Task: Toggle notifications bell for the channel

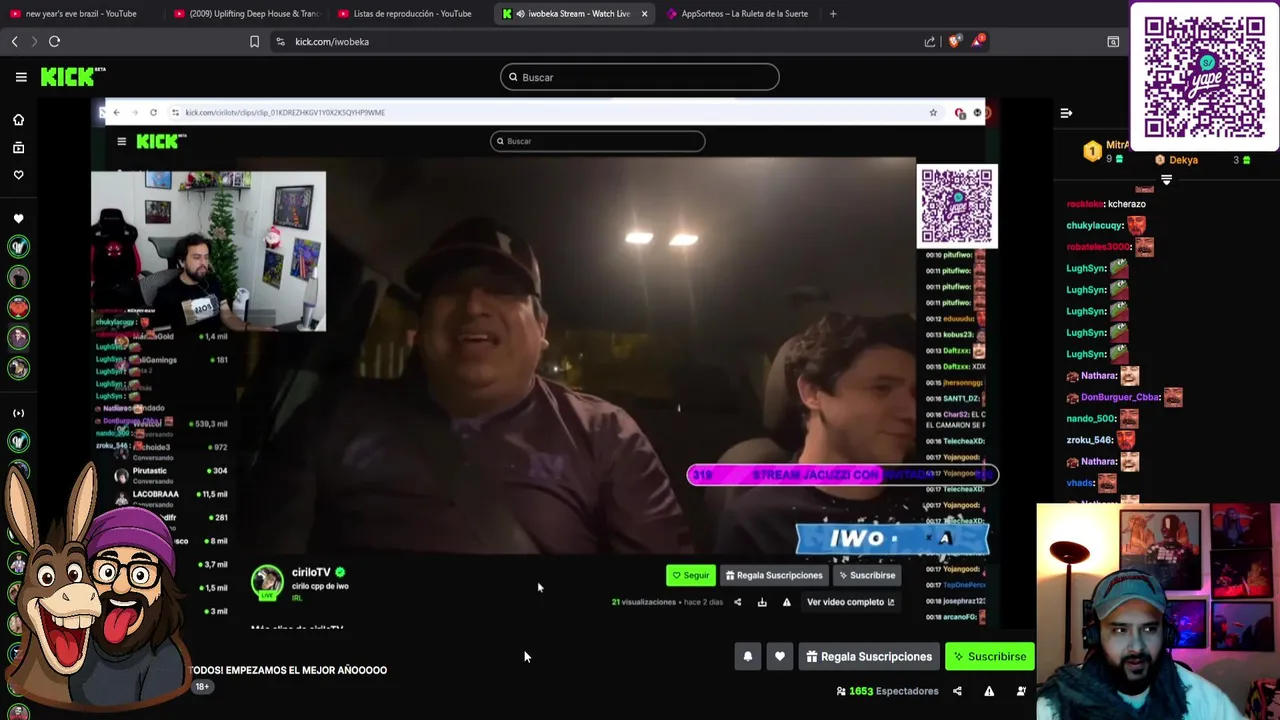Action: tap(748, 657)
